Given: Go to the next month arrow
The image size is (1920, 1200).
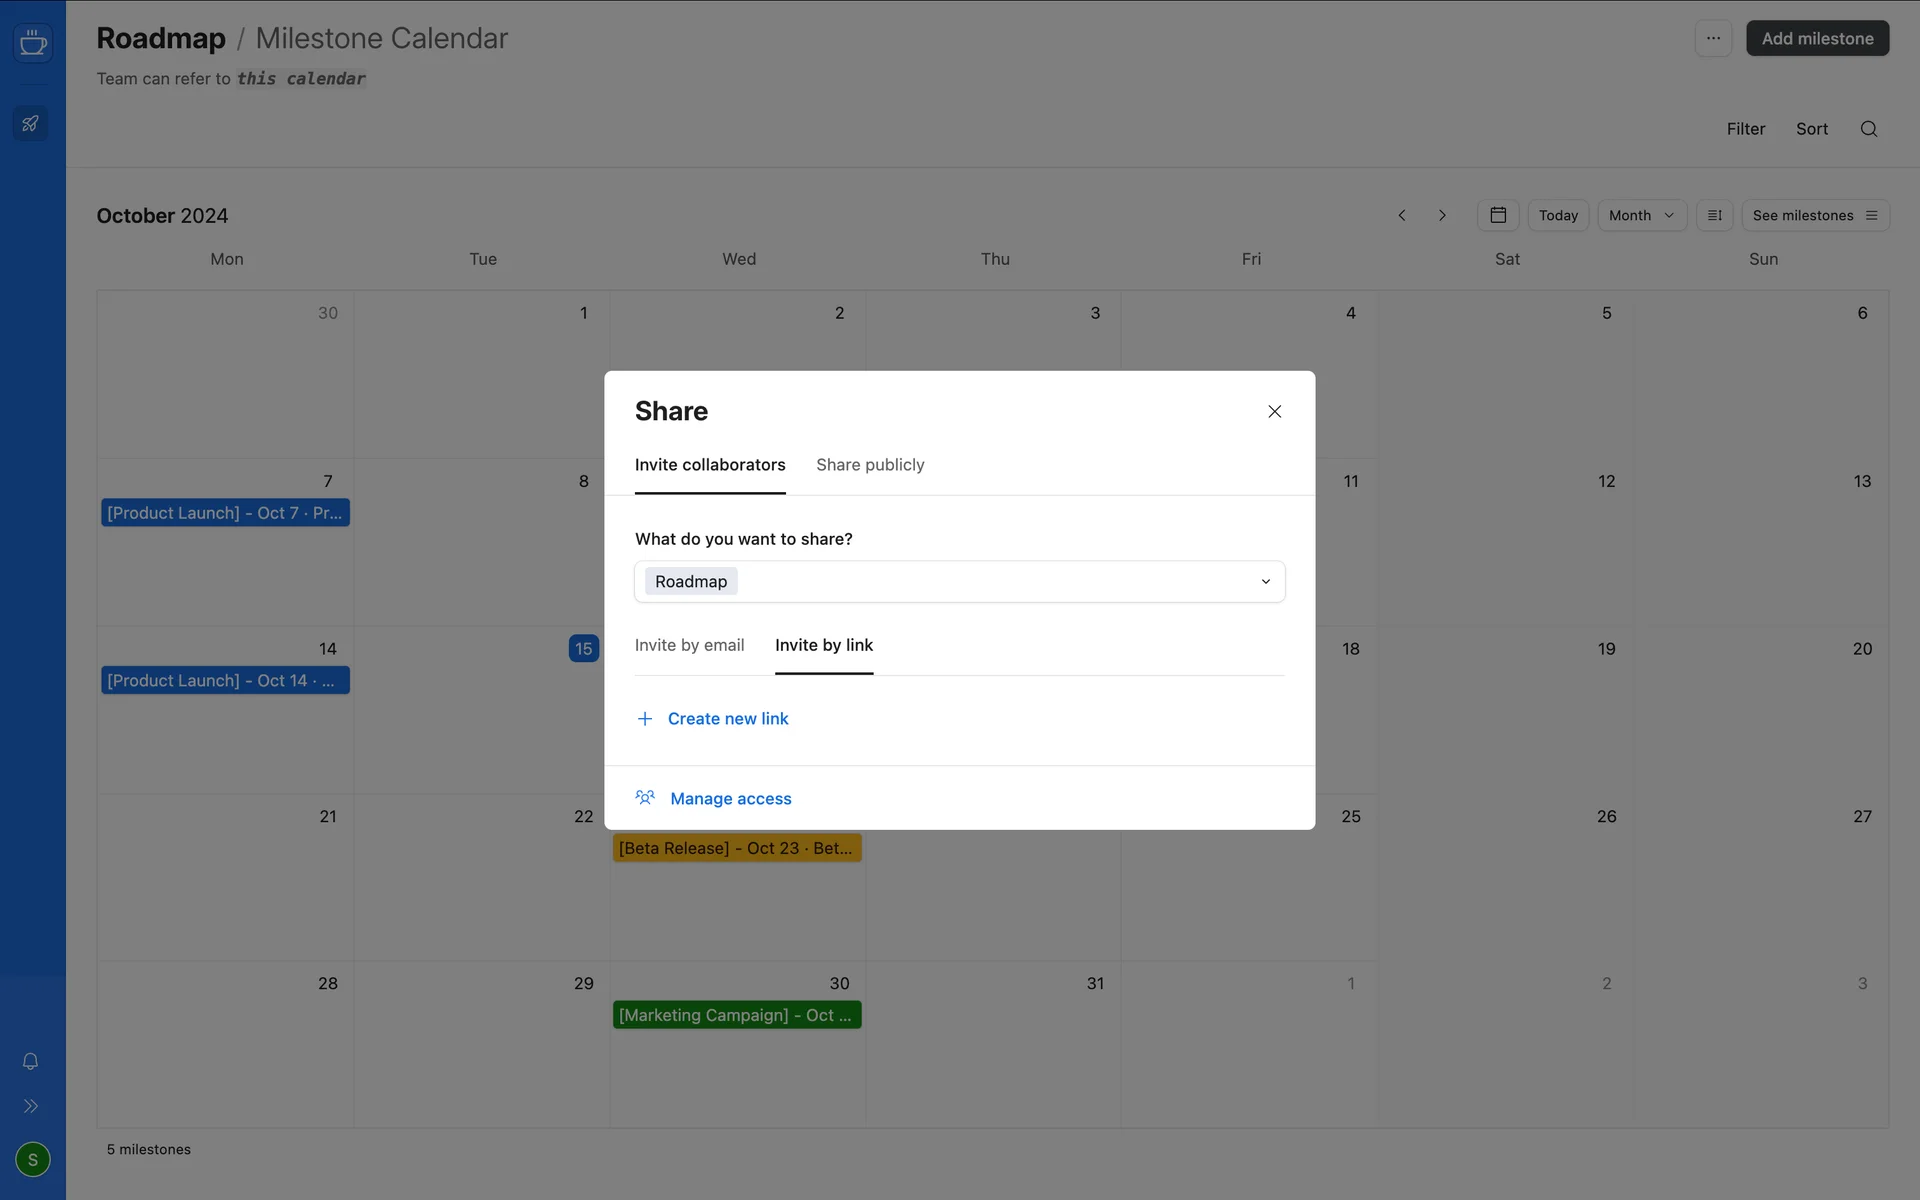Looking at the screenshot, I should click(1442, 215).
